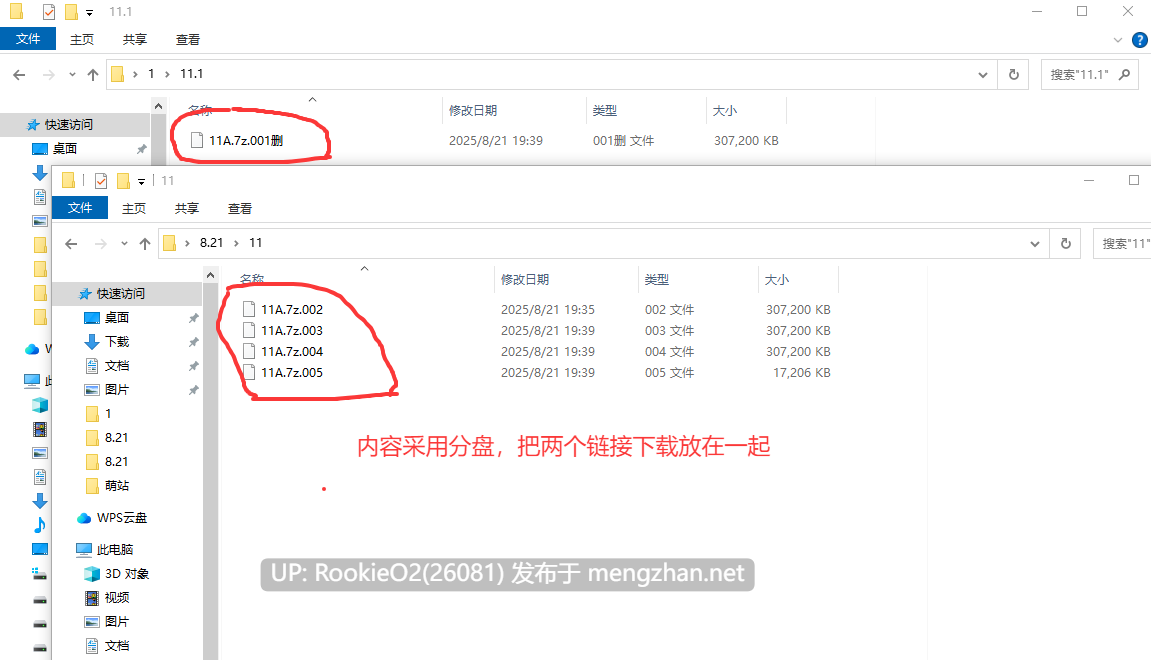Select 快速访问 in the 11 window sidebar
The height and width of the screenshot is (660, 1151).
coord(121,294)
